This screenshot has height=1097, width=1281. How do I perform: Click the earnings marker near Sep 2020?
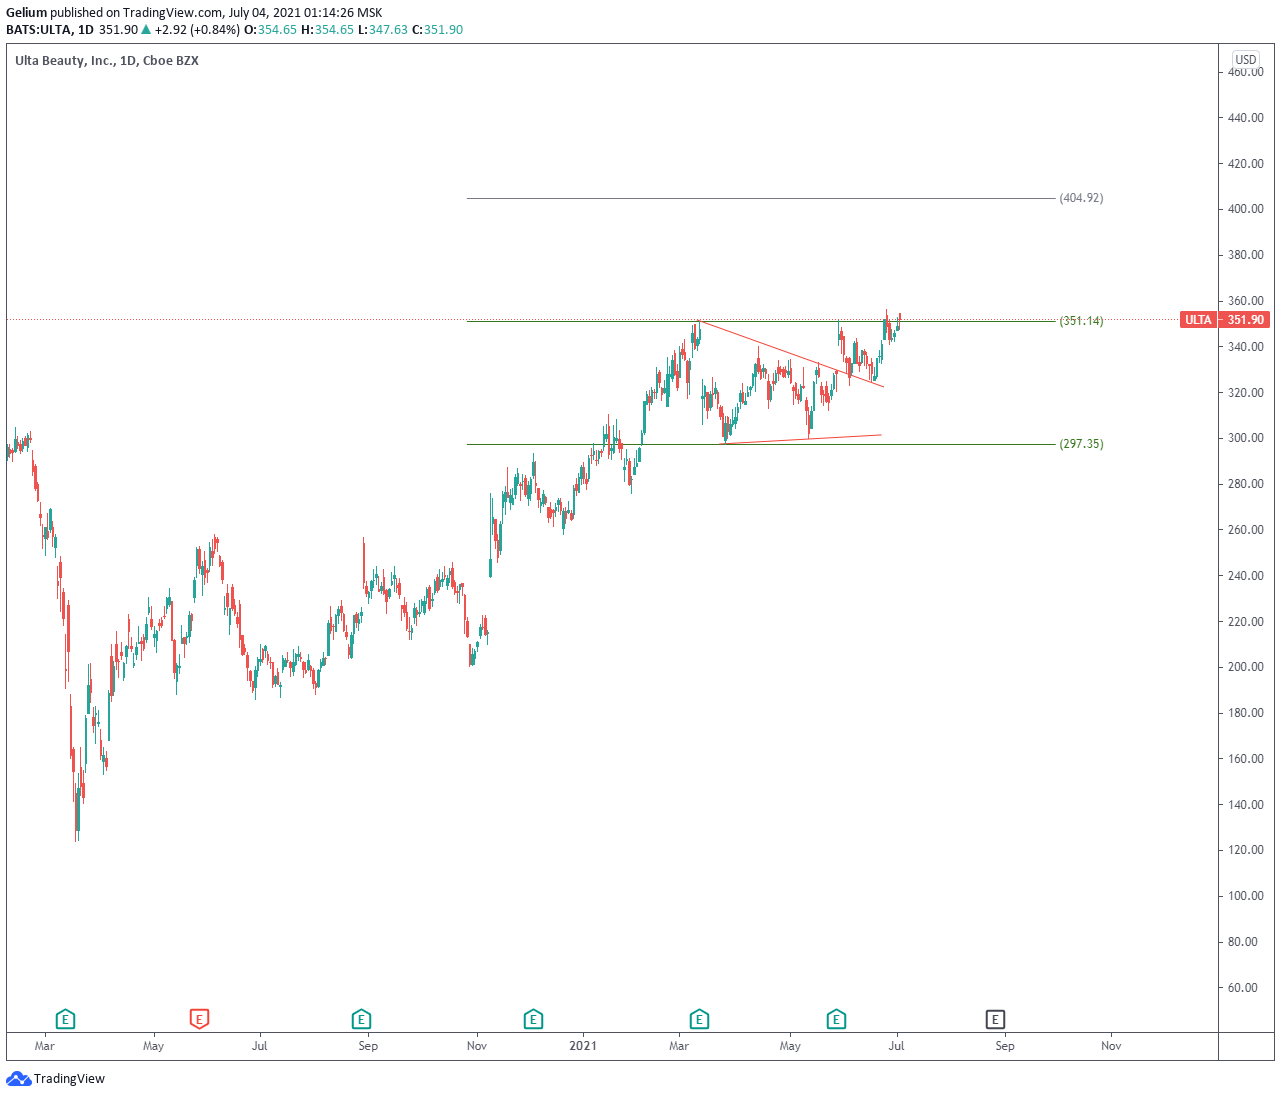(x=361, y=1020)
